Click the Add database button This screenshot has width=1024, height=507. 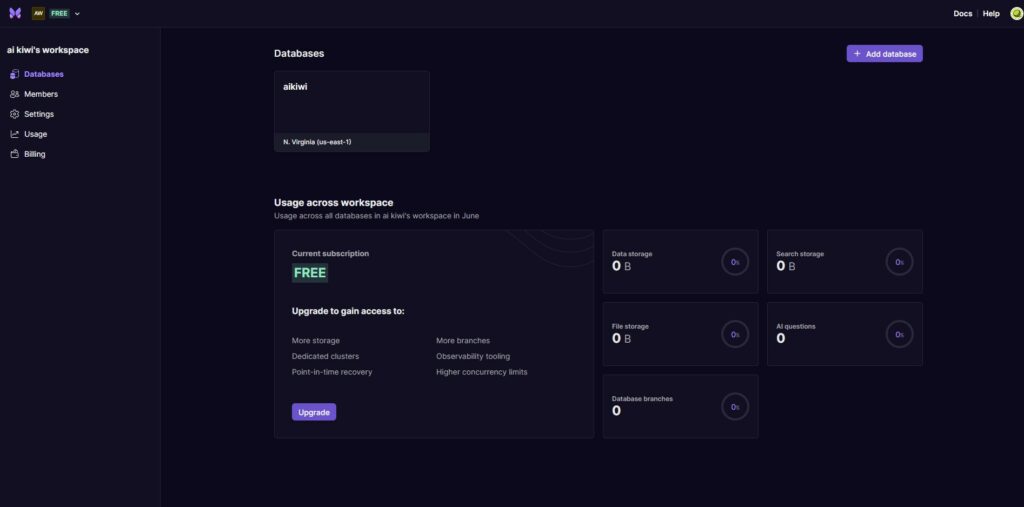click(x=884, y=54)
